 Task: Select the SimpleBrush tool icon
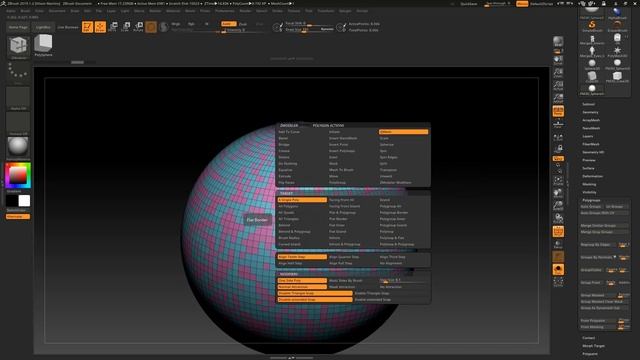tap(592, 27)
